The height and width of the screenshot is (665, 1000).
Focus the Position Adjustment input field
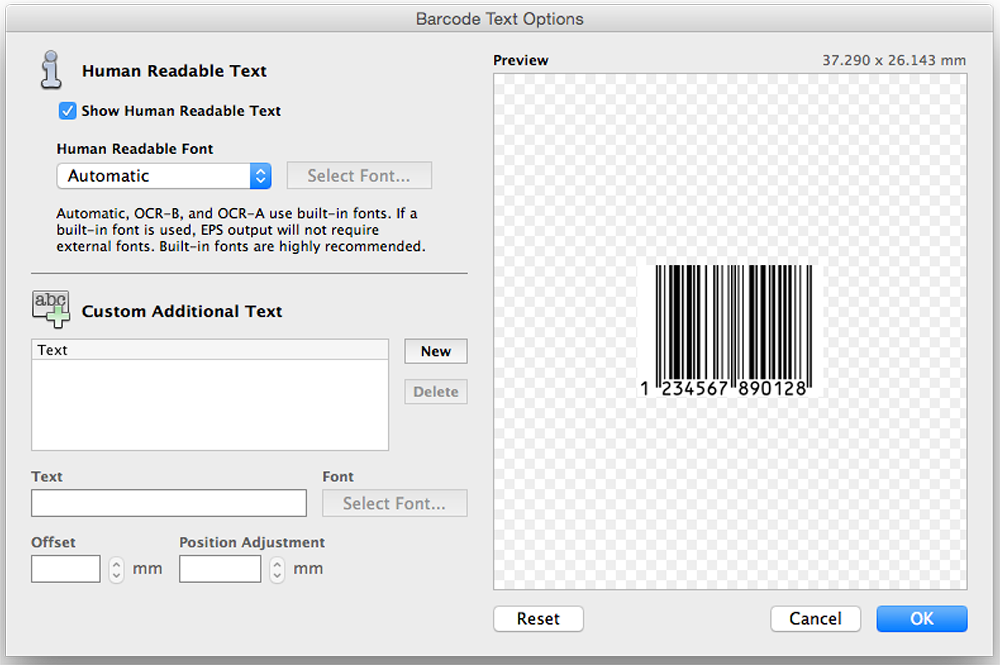pyautogui.click(x=220, y=569)
